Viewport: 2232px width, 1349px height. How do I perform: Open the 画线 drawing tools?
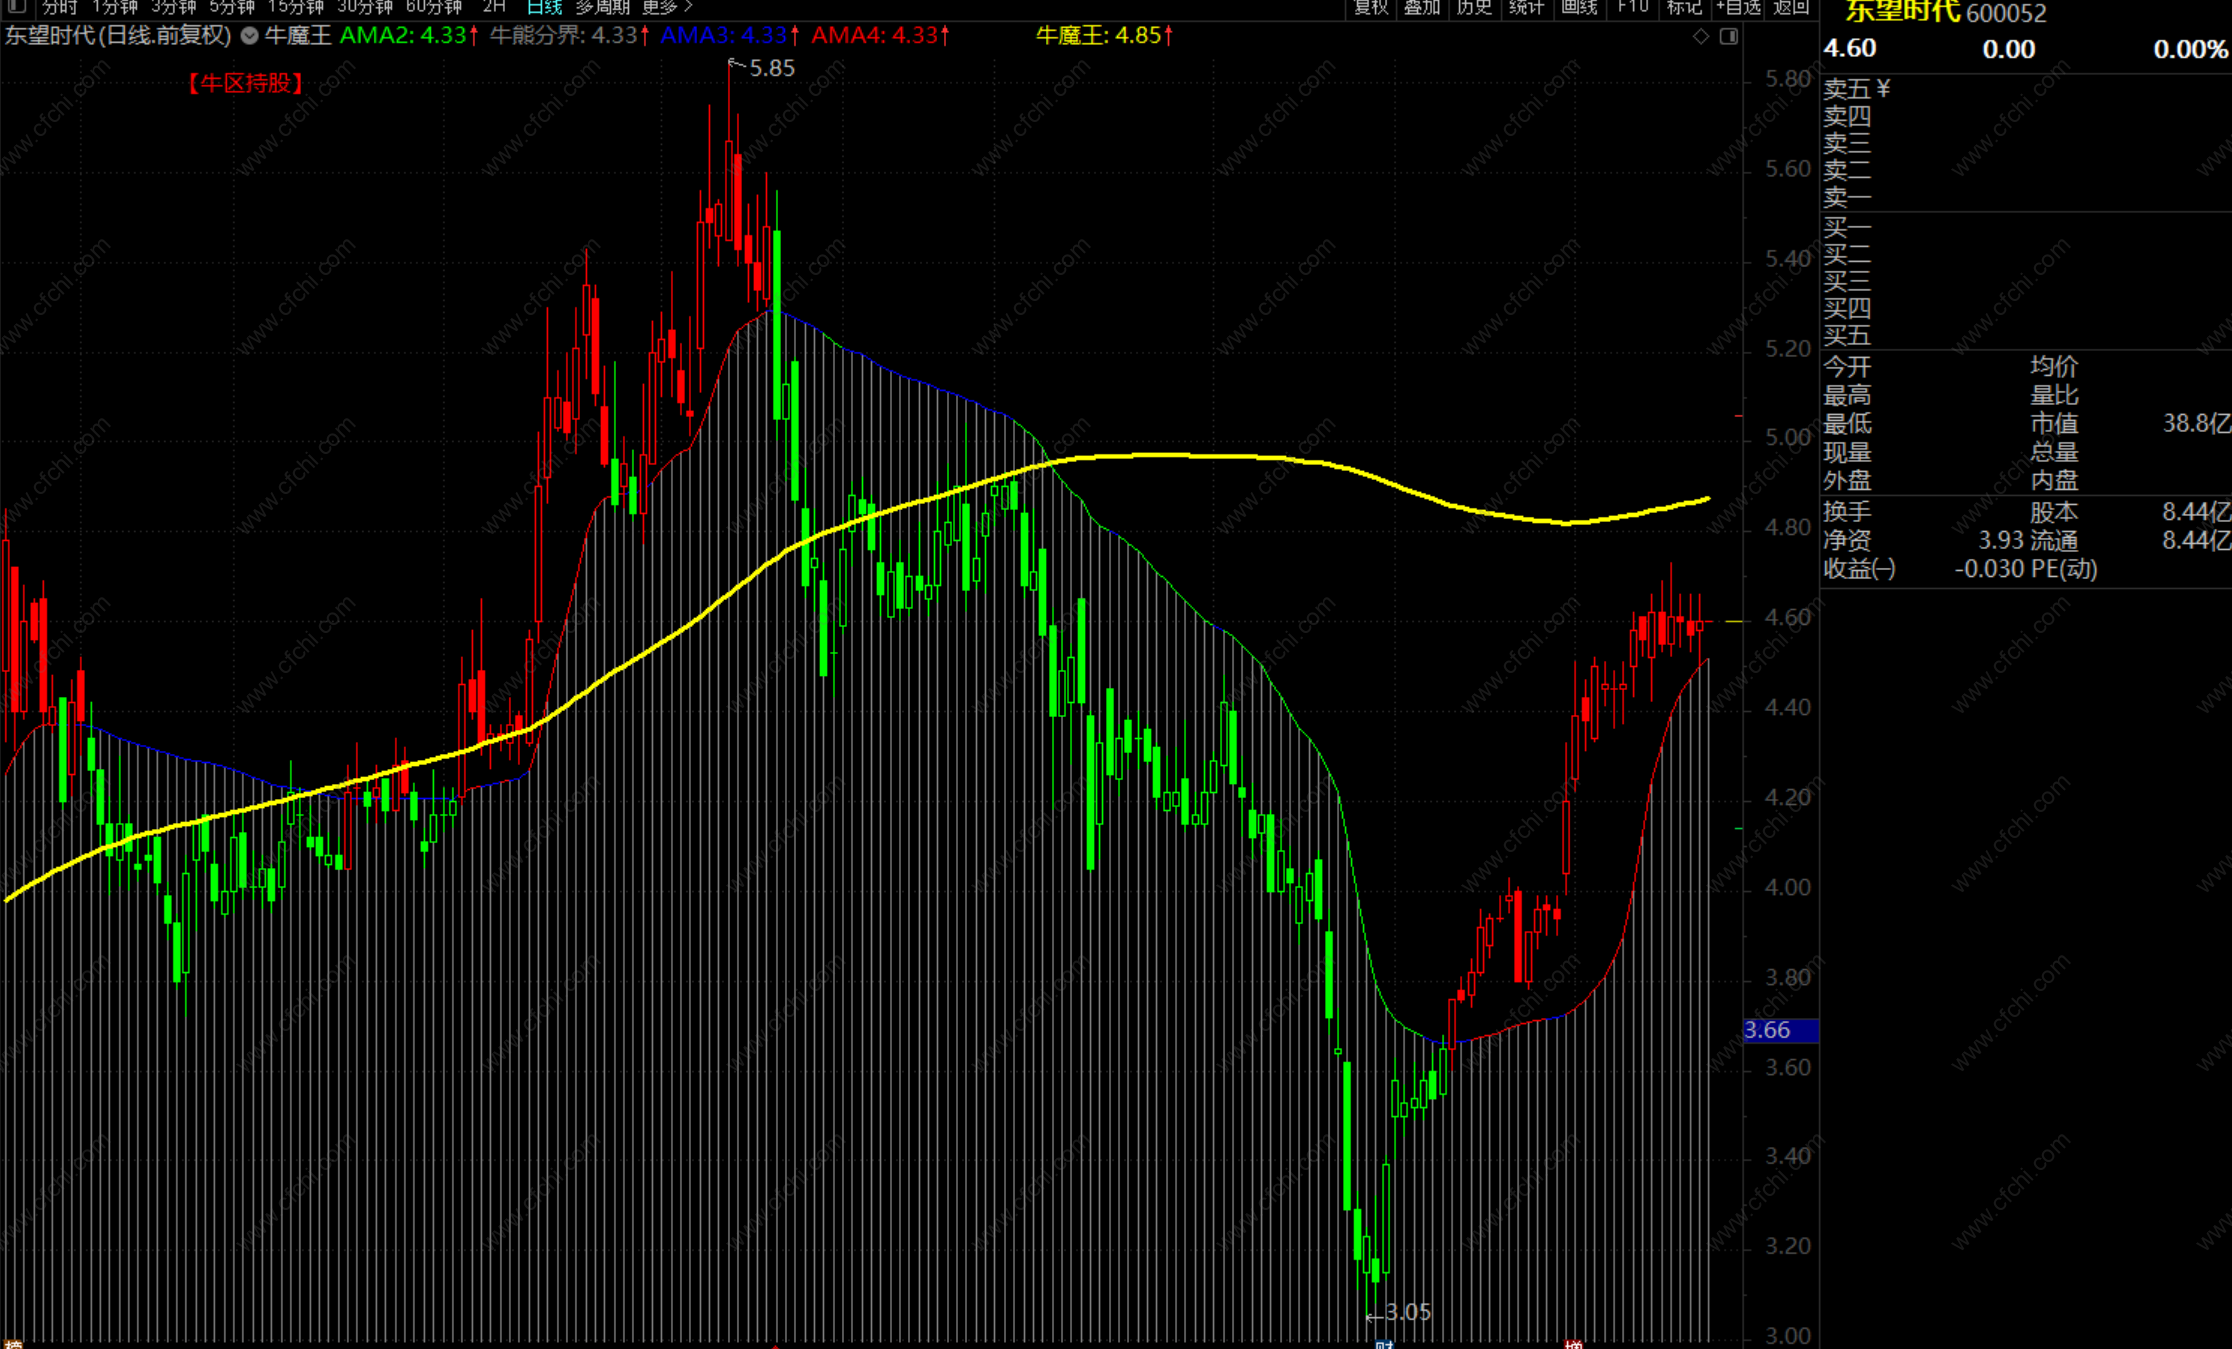(x=1579, y=6)
